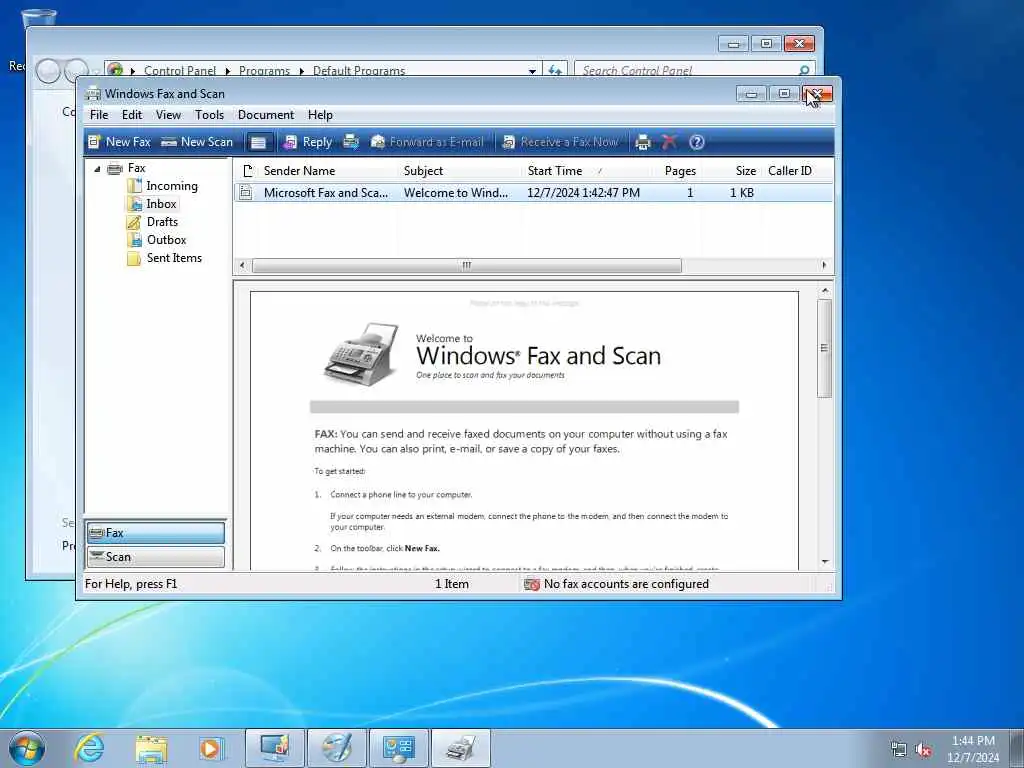The width and height of the screenshot is (1024, 768).
Task: Close the Windows Fax and Scan window
Action: click(x=818, y=94)
